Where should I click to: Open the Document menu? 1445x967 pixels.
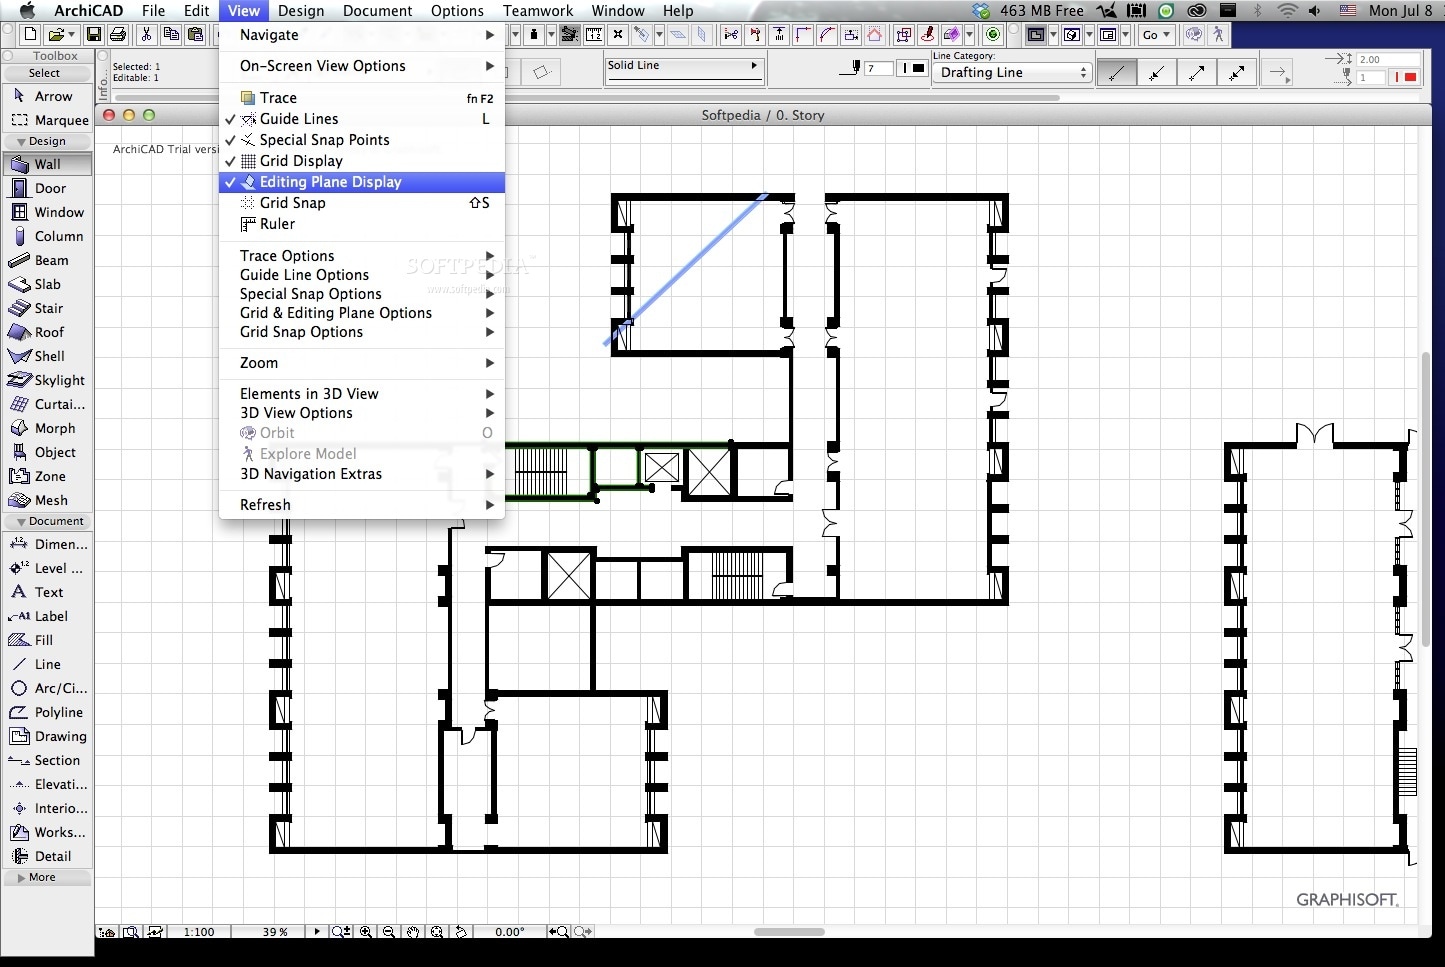tap(377, 11)
